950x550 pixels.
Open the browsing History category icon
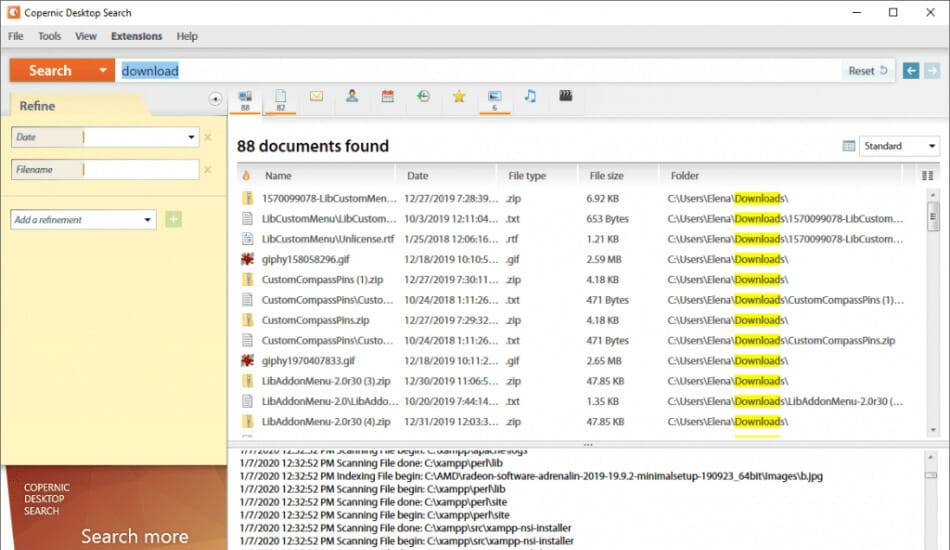[x=424, y=96]
